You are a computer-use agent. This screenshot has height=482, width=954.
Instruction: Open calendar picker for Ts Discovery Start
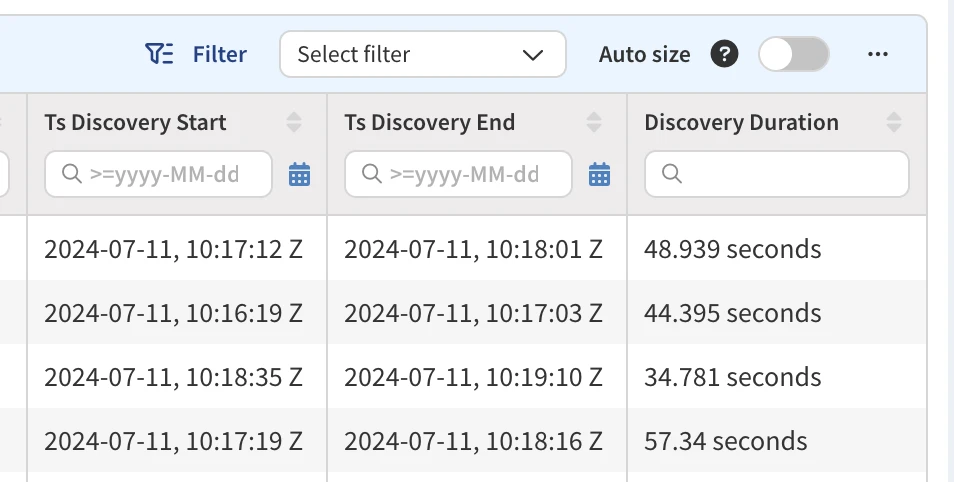click(x=299, y=175)
